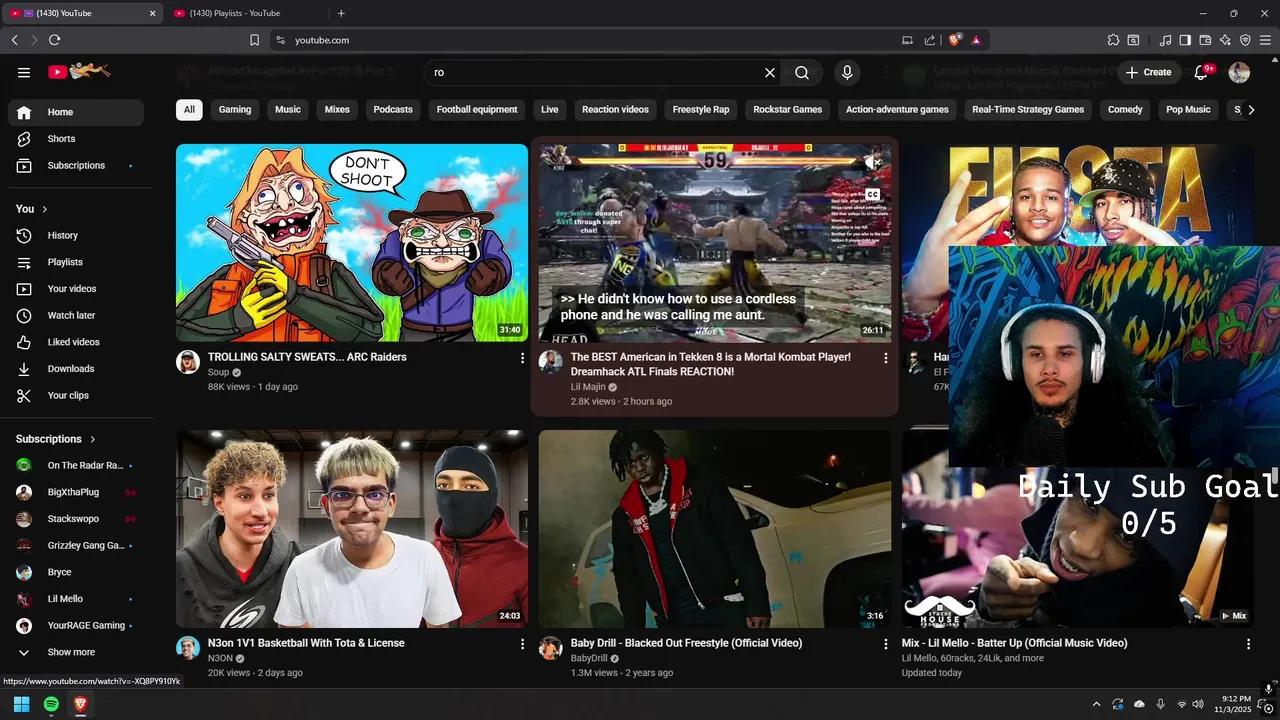Open Brave Rewards triangle icon
Screen dimensions: 1280x720
tap(975, 40)
